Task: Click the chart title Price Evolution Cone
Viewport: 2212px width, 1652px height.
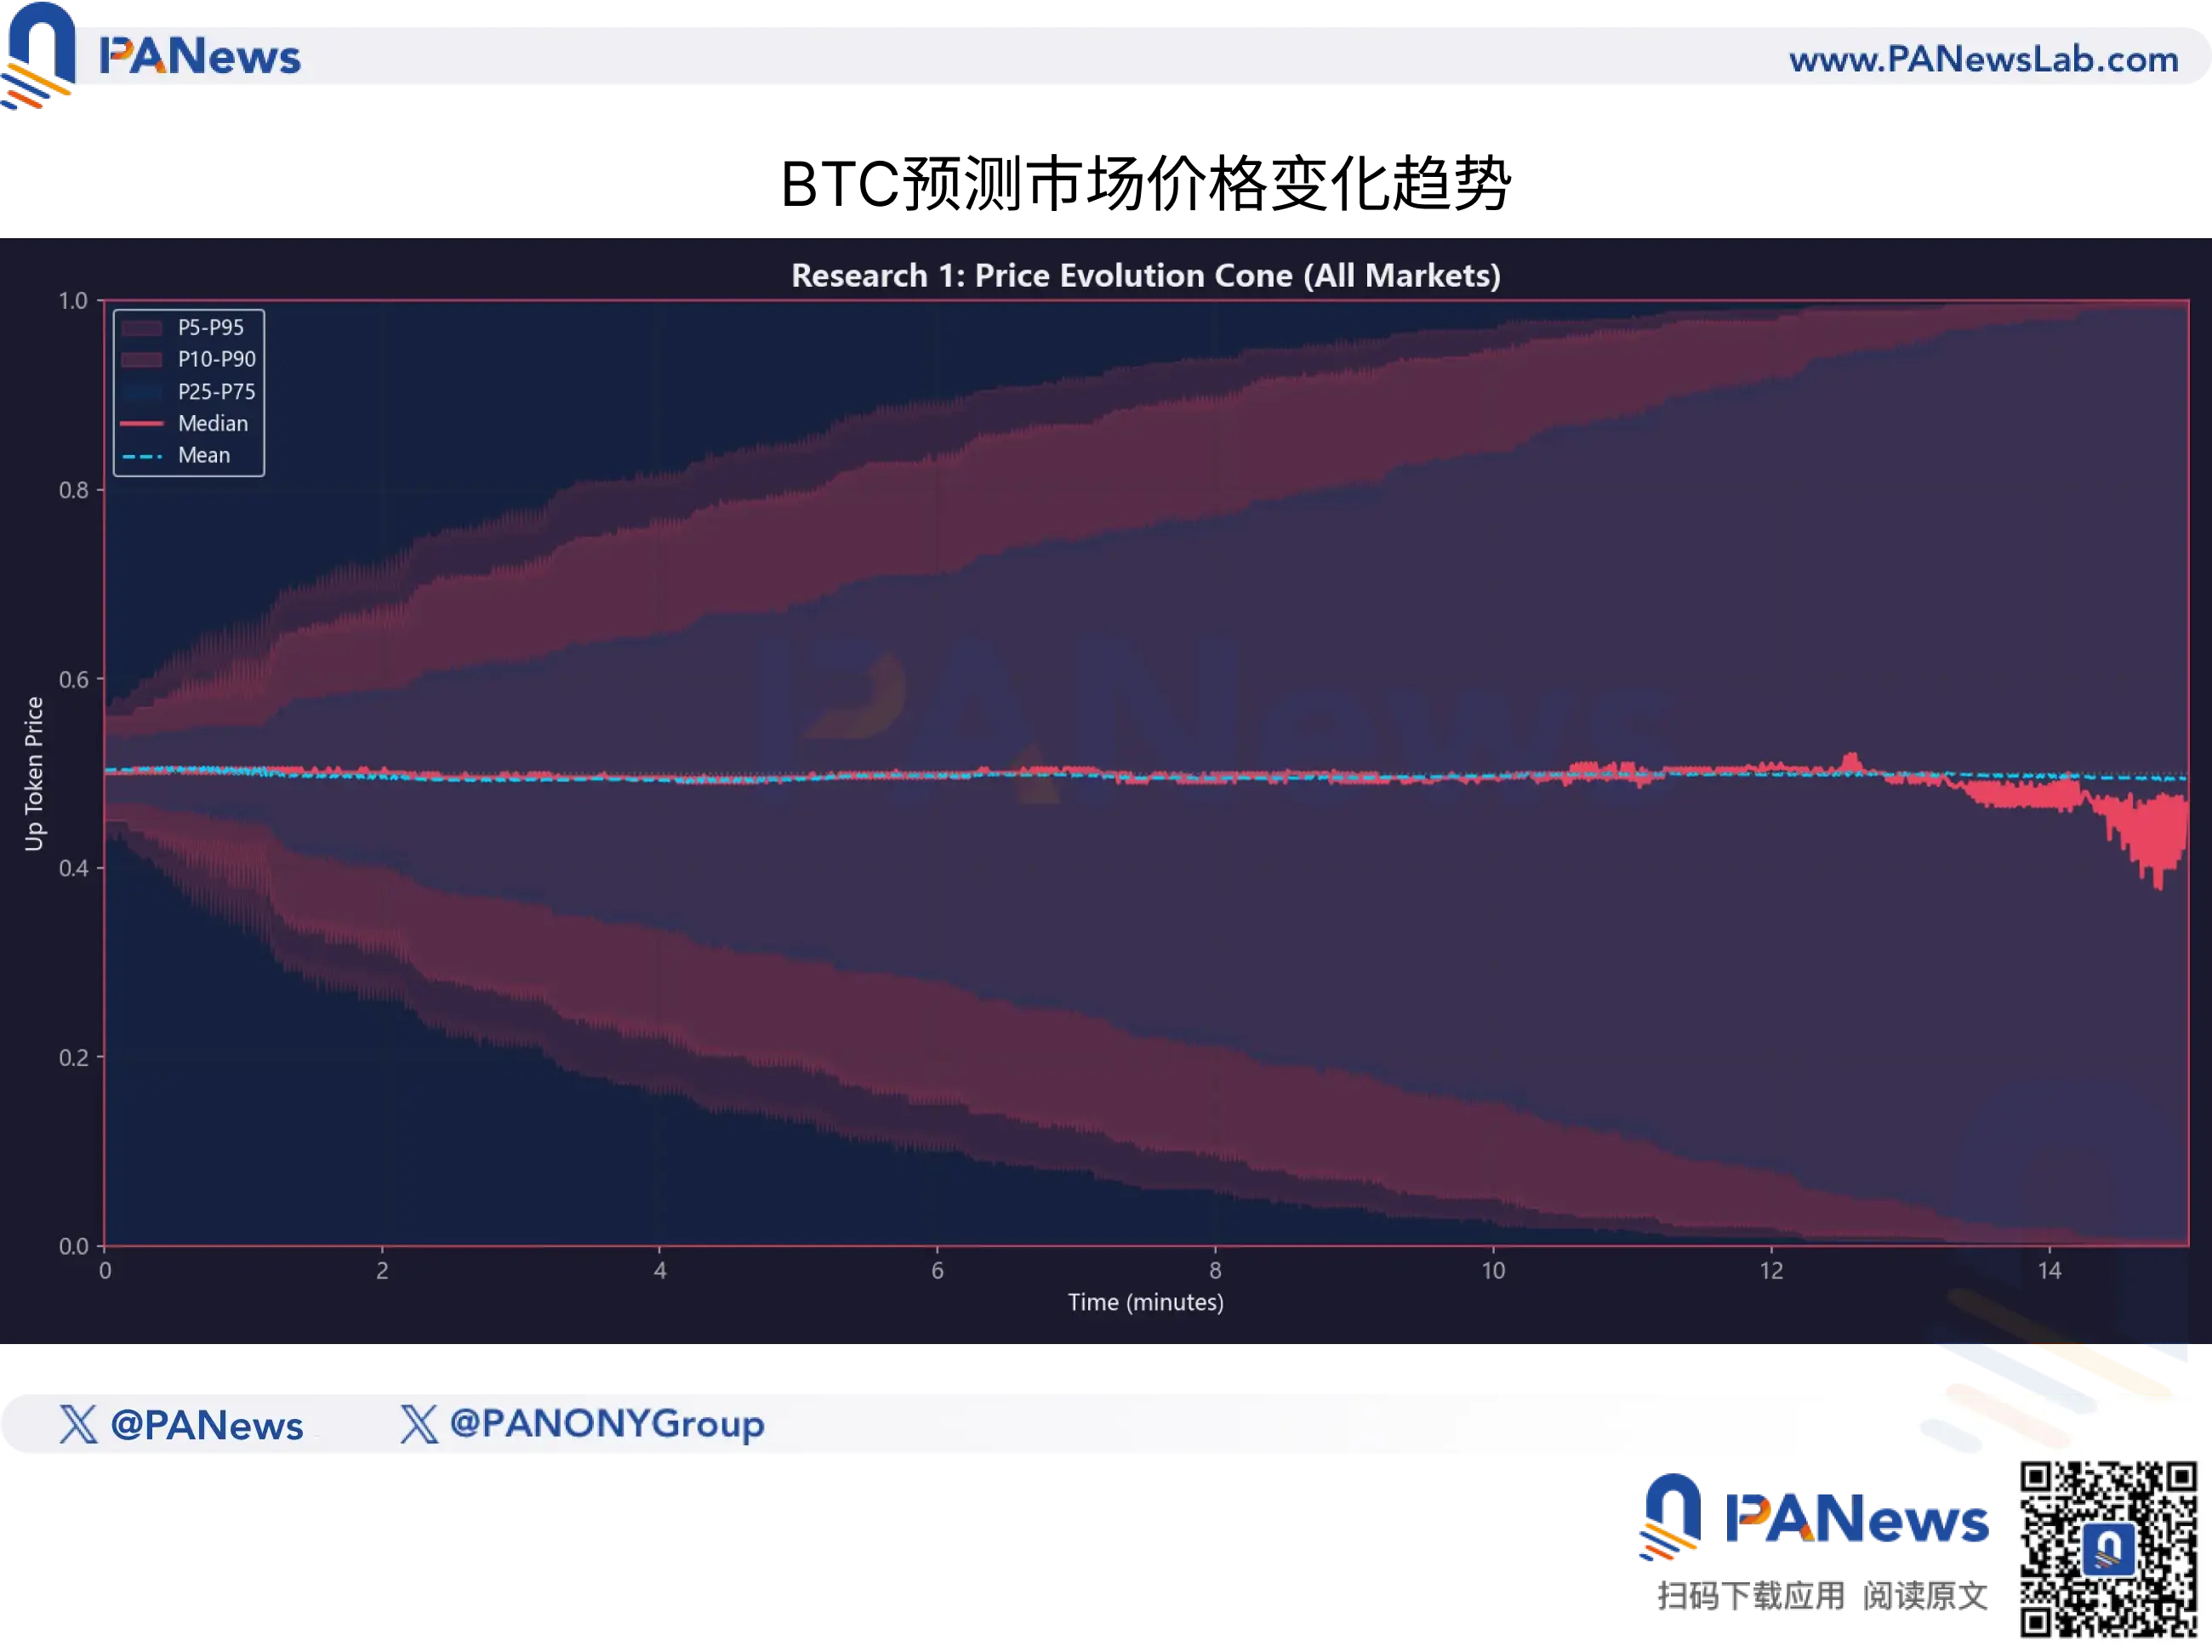Action: tap(1145, 276)
